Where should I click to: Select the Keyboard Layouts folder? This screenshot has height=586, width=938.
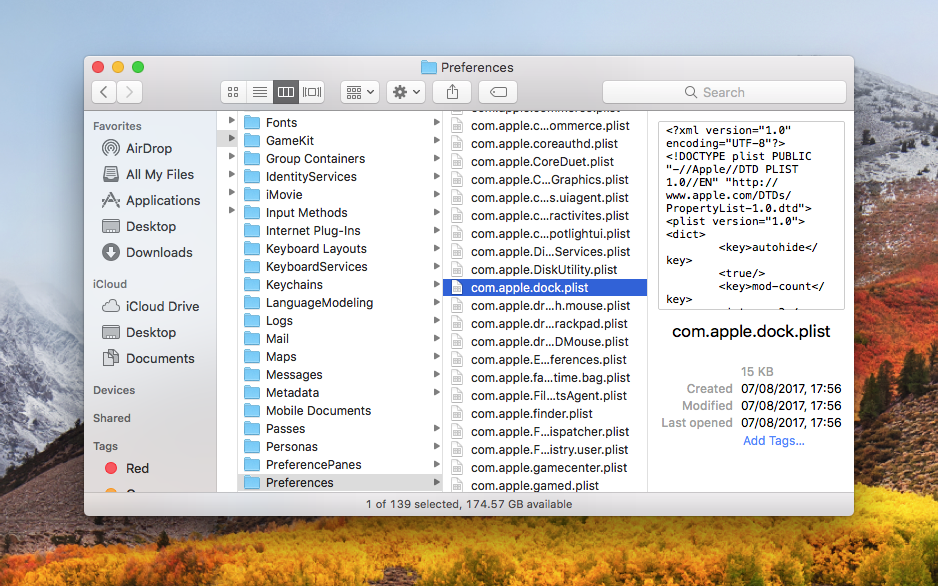pyautogui.click(x=340, y=248)
